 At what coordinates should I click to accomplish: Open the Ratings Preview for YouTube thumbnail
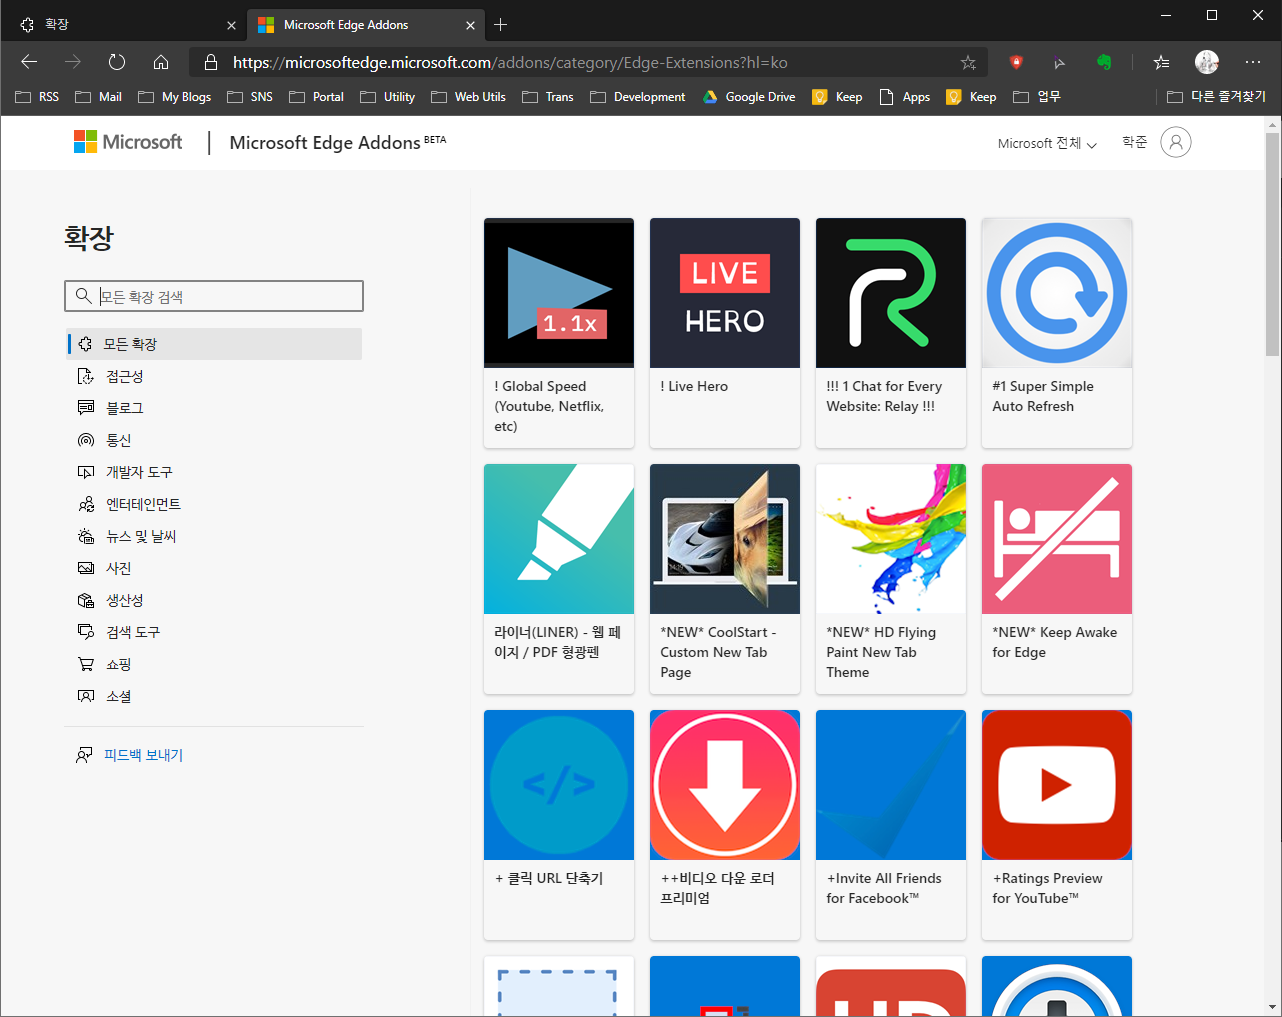(x=1057, y=785)
